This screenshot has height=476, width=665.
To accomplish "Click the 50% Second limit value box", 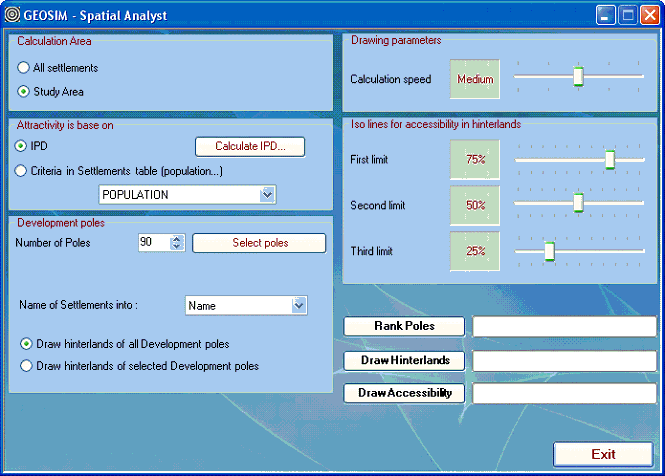I will (x=475, y=205).
